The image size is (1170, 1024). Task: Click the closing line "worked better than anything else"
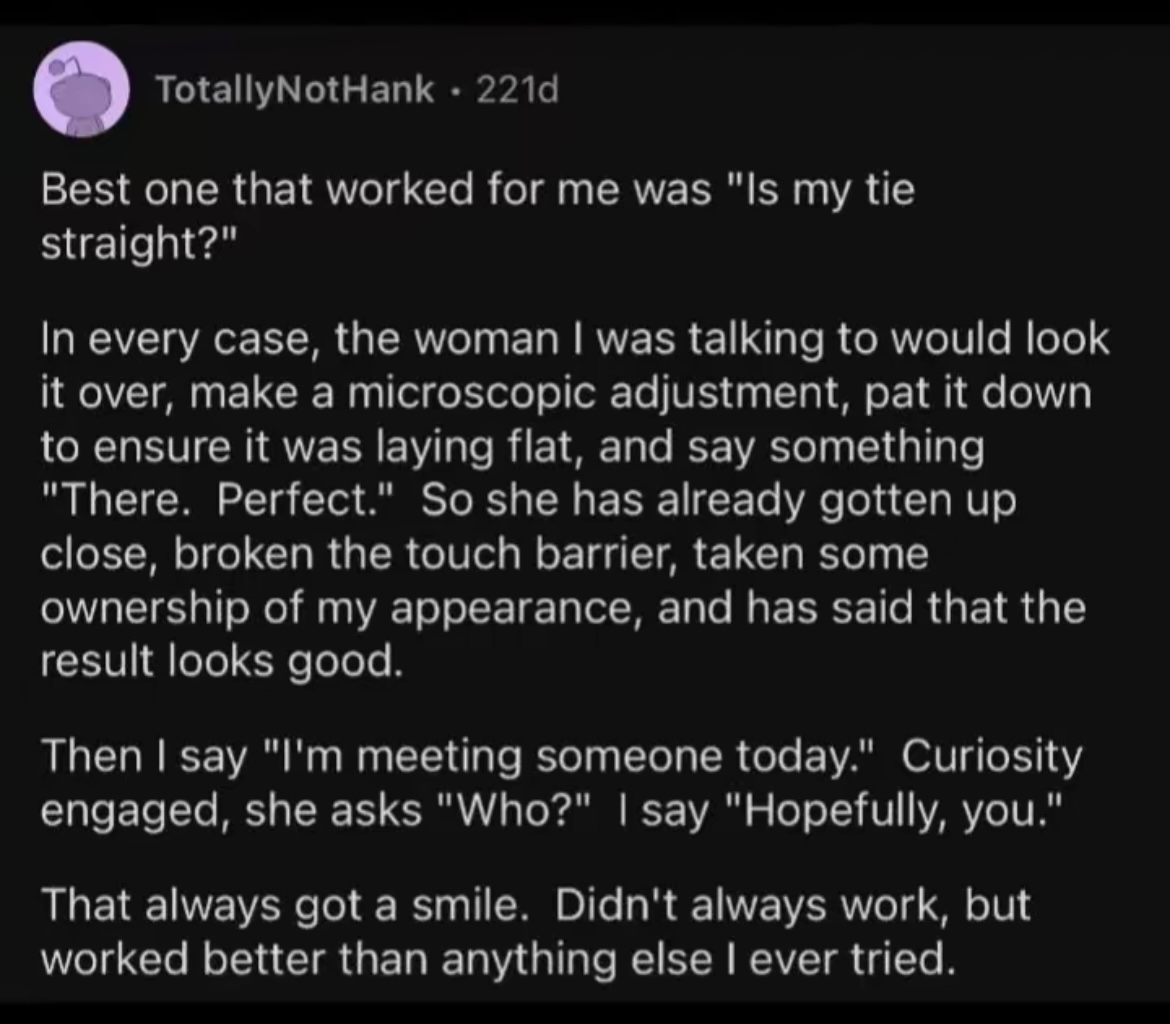pyautogui.click(x=376, y=958)
